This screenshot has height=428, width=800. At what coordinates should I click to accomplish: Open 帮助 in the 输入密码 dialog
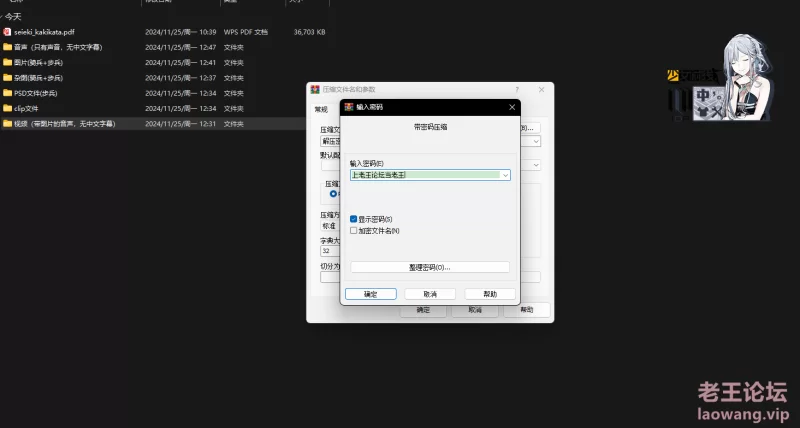point(490,294)
